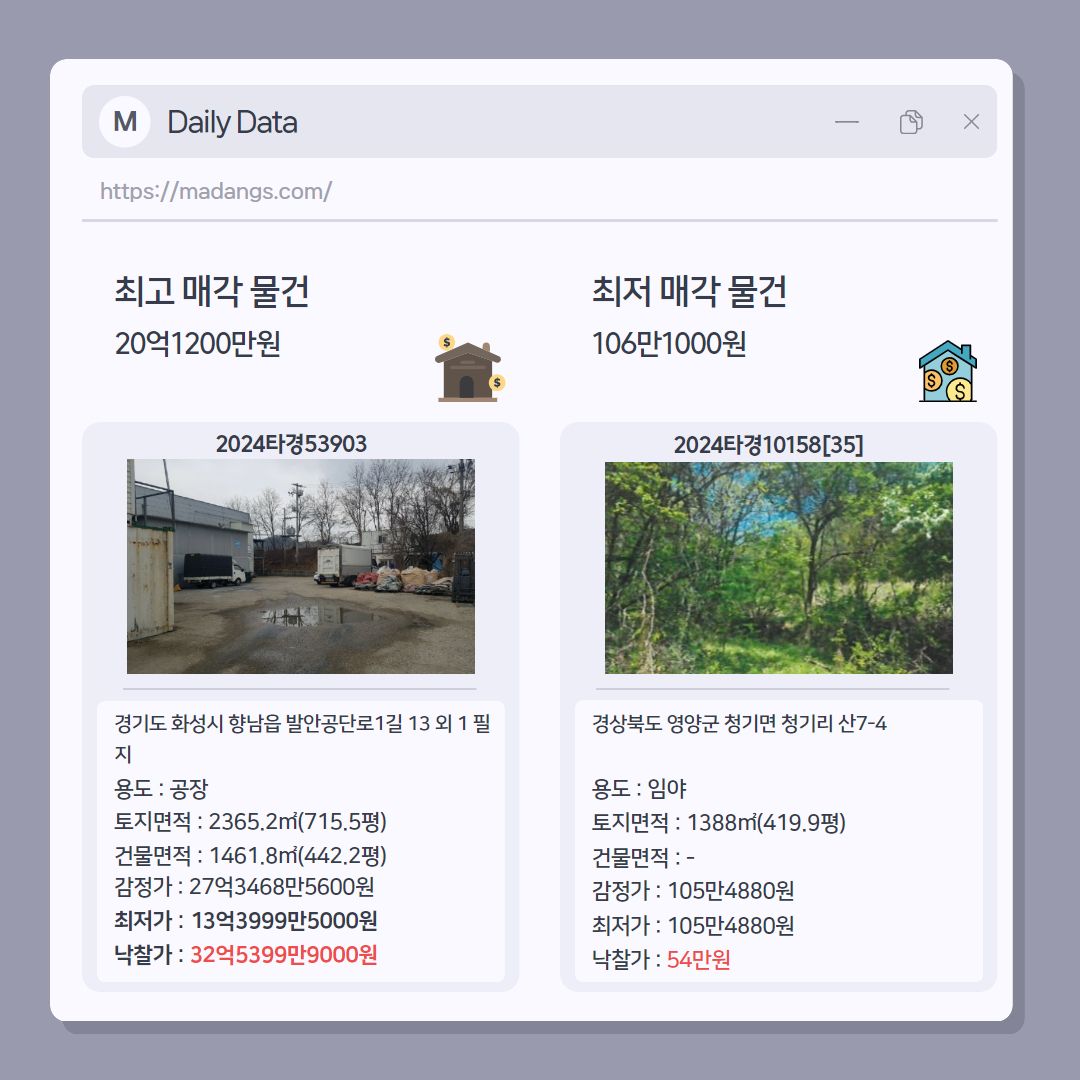Viewport: 1080px width, 1080px height.
Task: Click the 최고 매각 물건 heading
Action: point(211,291)
